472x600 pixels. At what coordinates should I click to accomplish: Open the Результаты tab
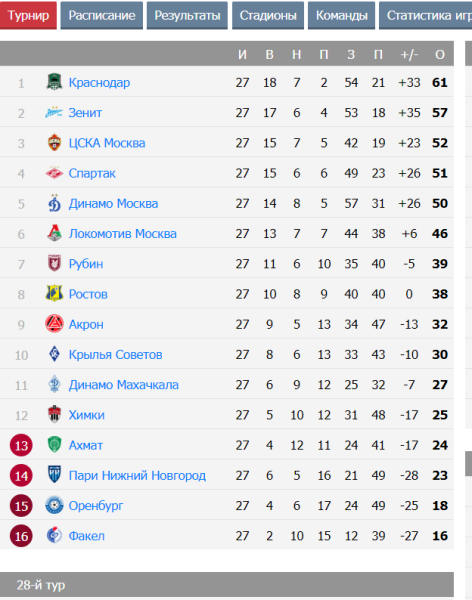(187, 15)
